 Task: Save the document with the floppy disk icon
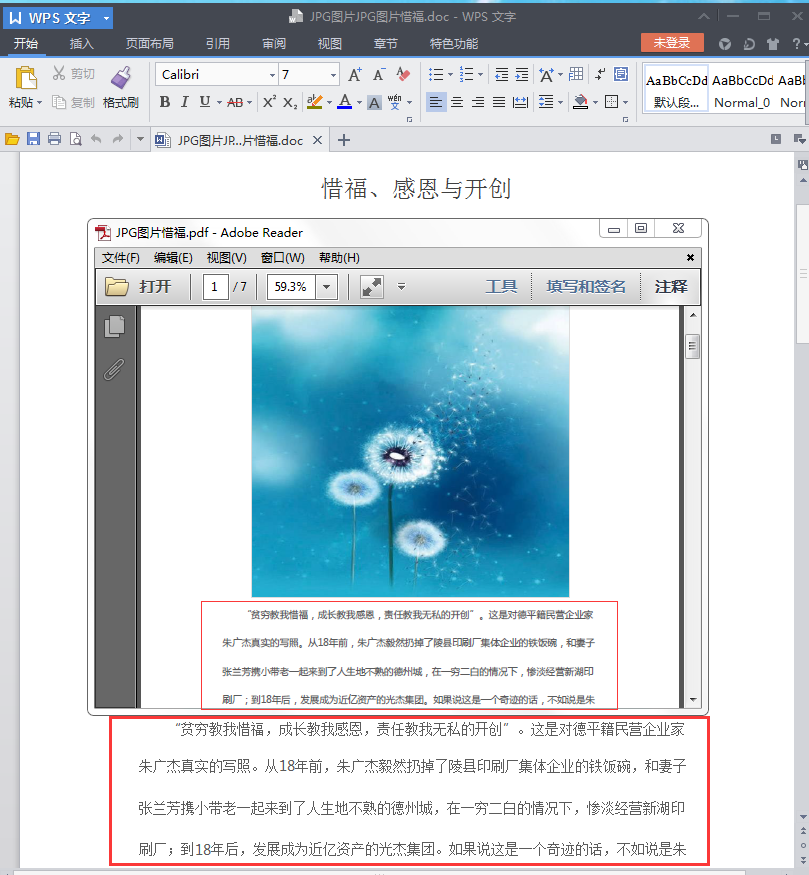coord(33,139)
